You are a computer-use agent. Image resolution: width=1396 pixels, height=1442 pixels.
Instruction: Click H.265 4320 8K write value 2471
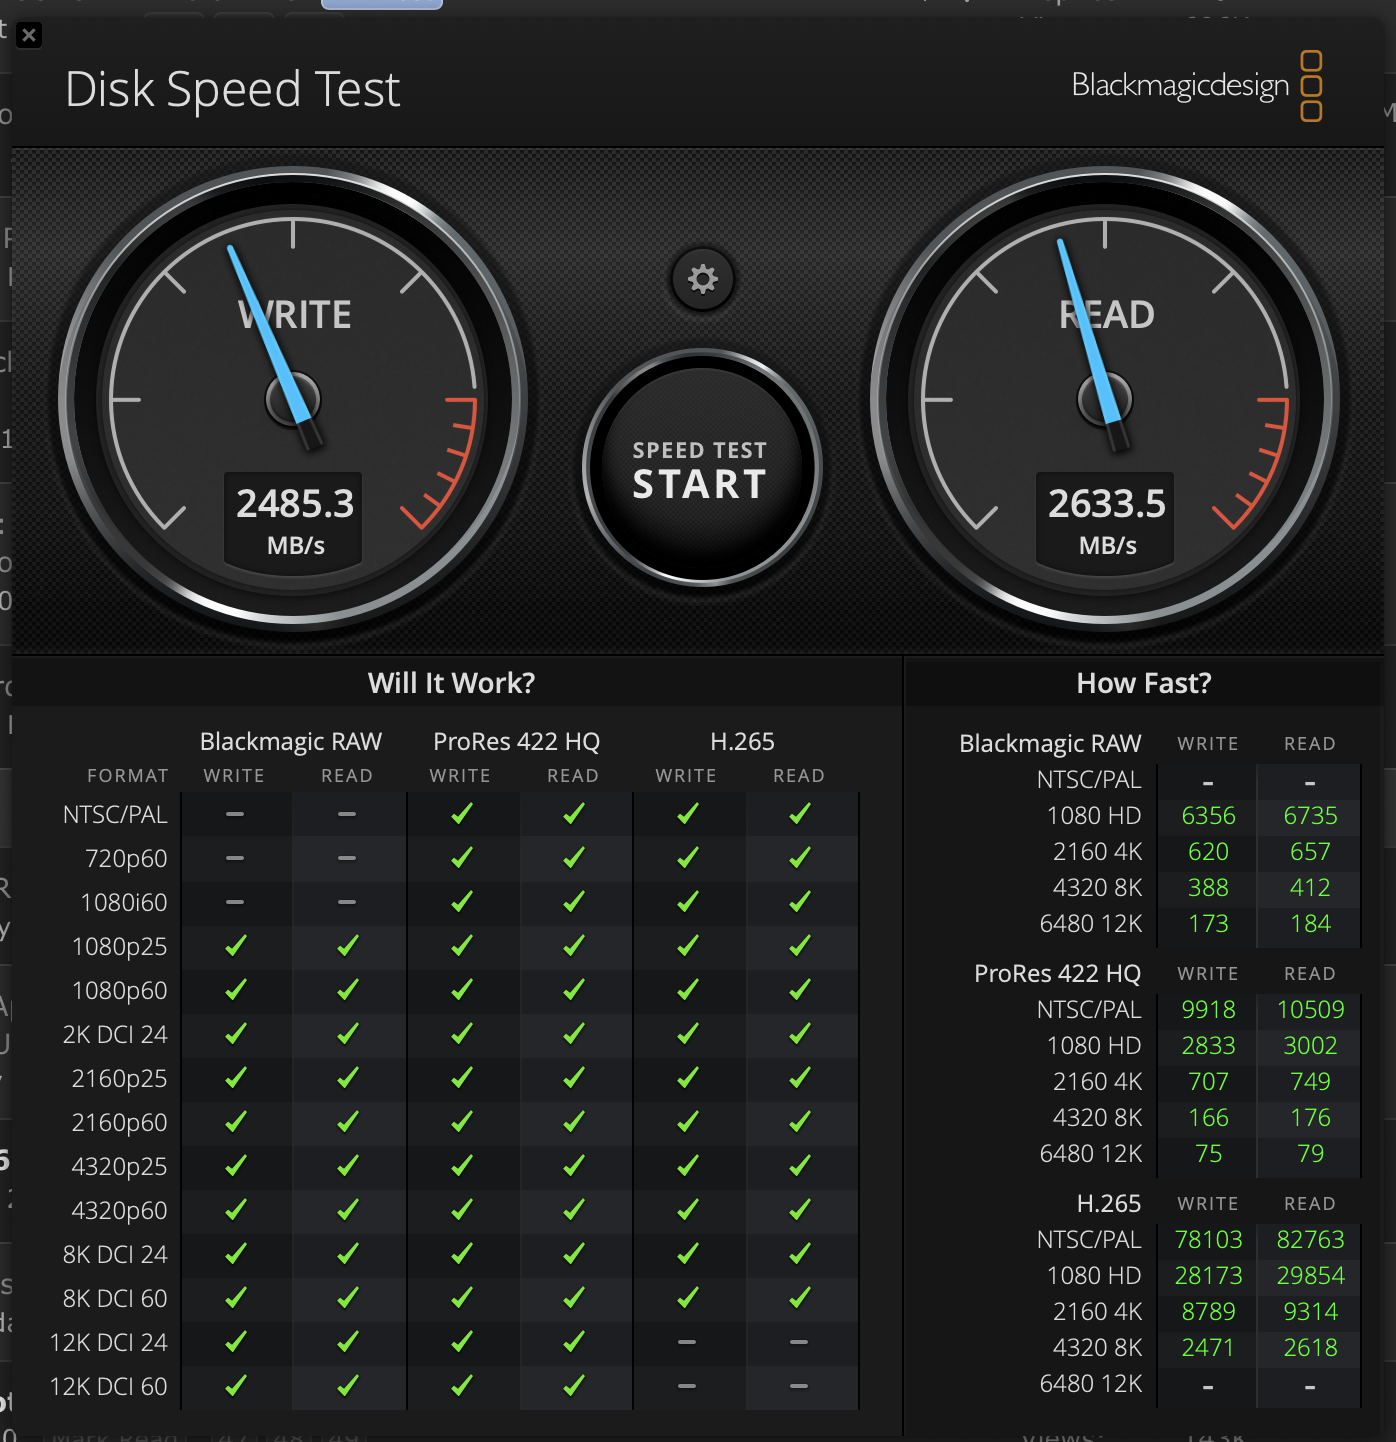point(1209,1348)
